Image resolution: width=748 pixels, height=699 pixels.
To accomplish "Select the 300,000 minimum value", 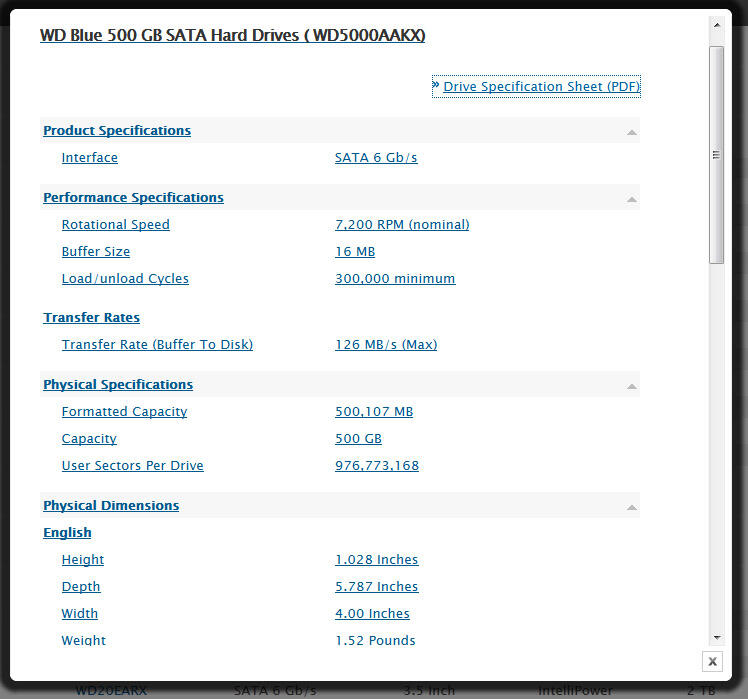I will pyautogui.click(x=395, y=278).
